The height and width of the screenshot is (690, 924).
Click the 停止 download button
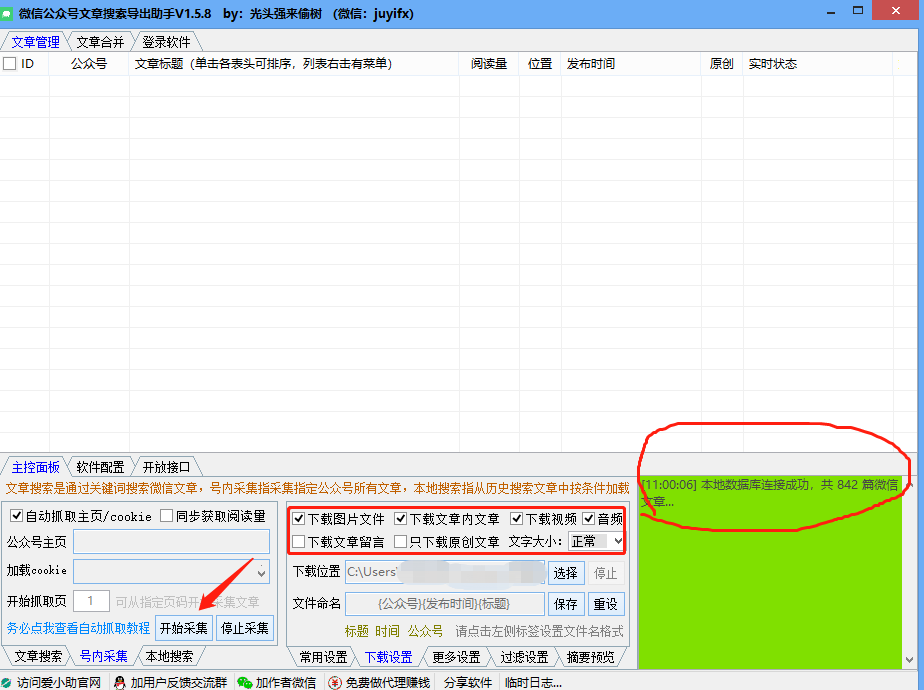click(605, 573)
